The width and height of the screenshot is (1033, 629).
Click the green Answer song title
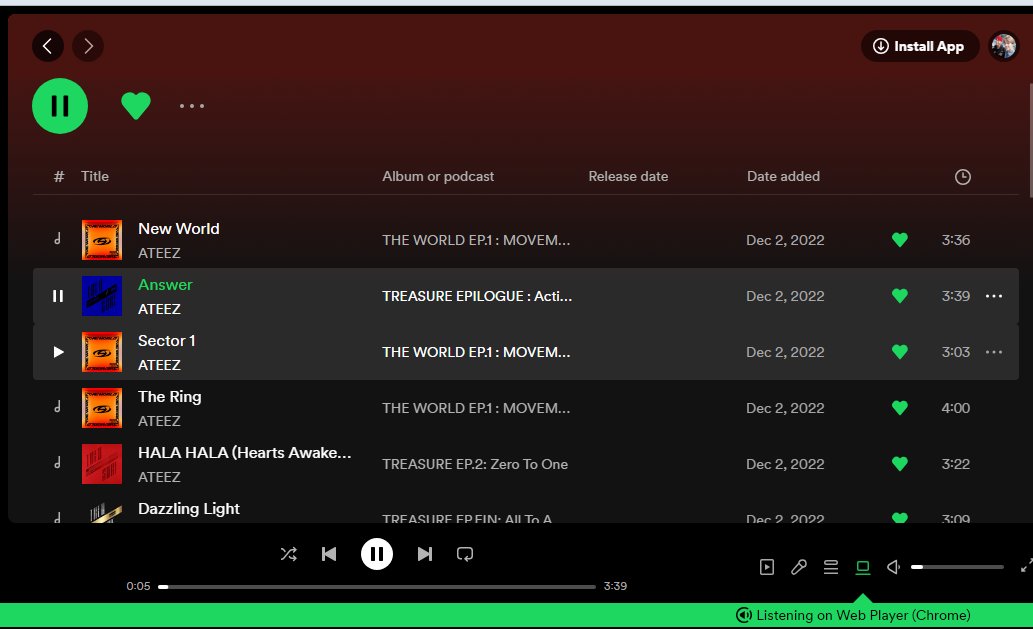tap(165, 285)
